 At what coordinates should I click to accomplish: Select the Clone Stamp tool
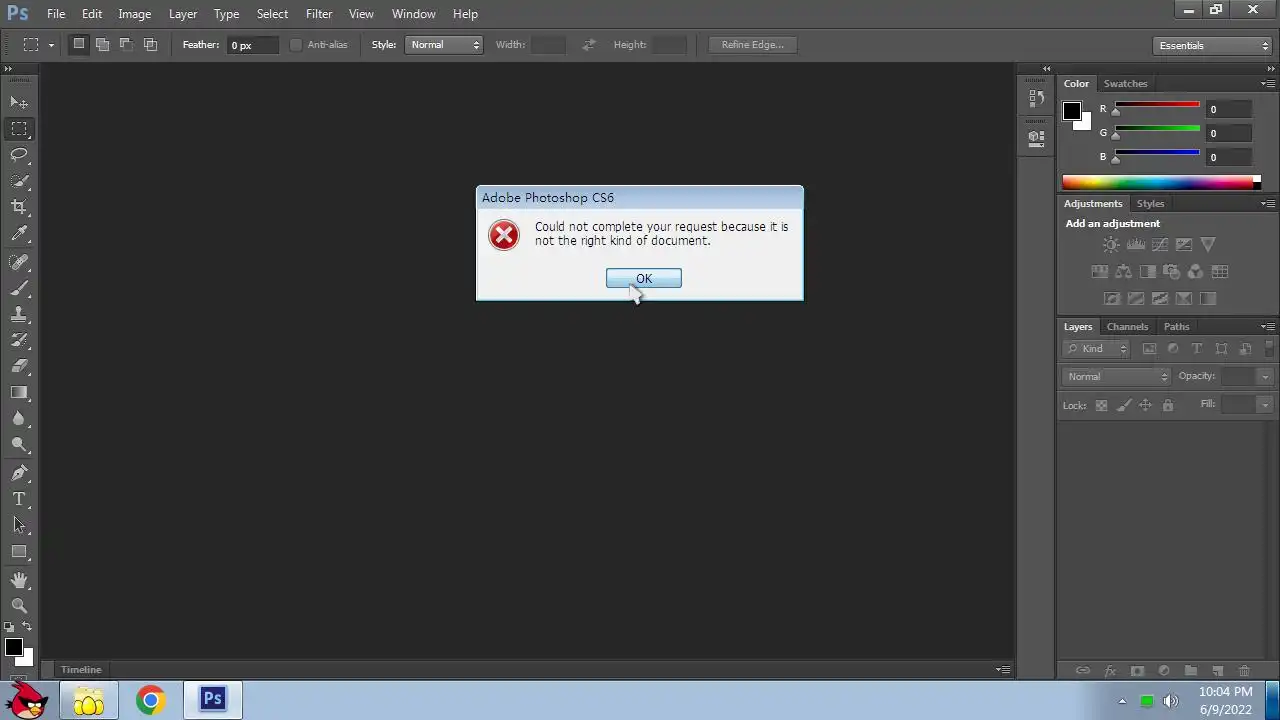pos(19,314)
